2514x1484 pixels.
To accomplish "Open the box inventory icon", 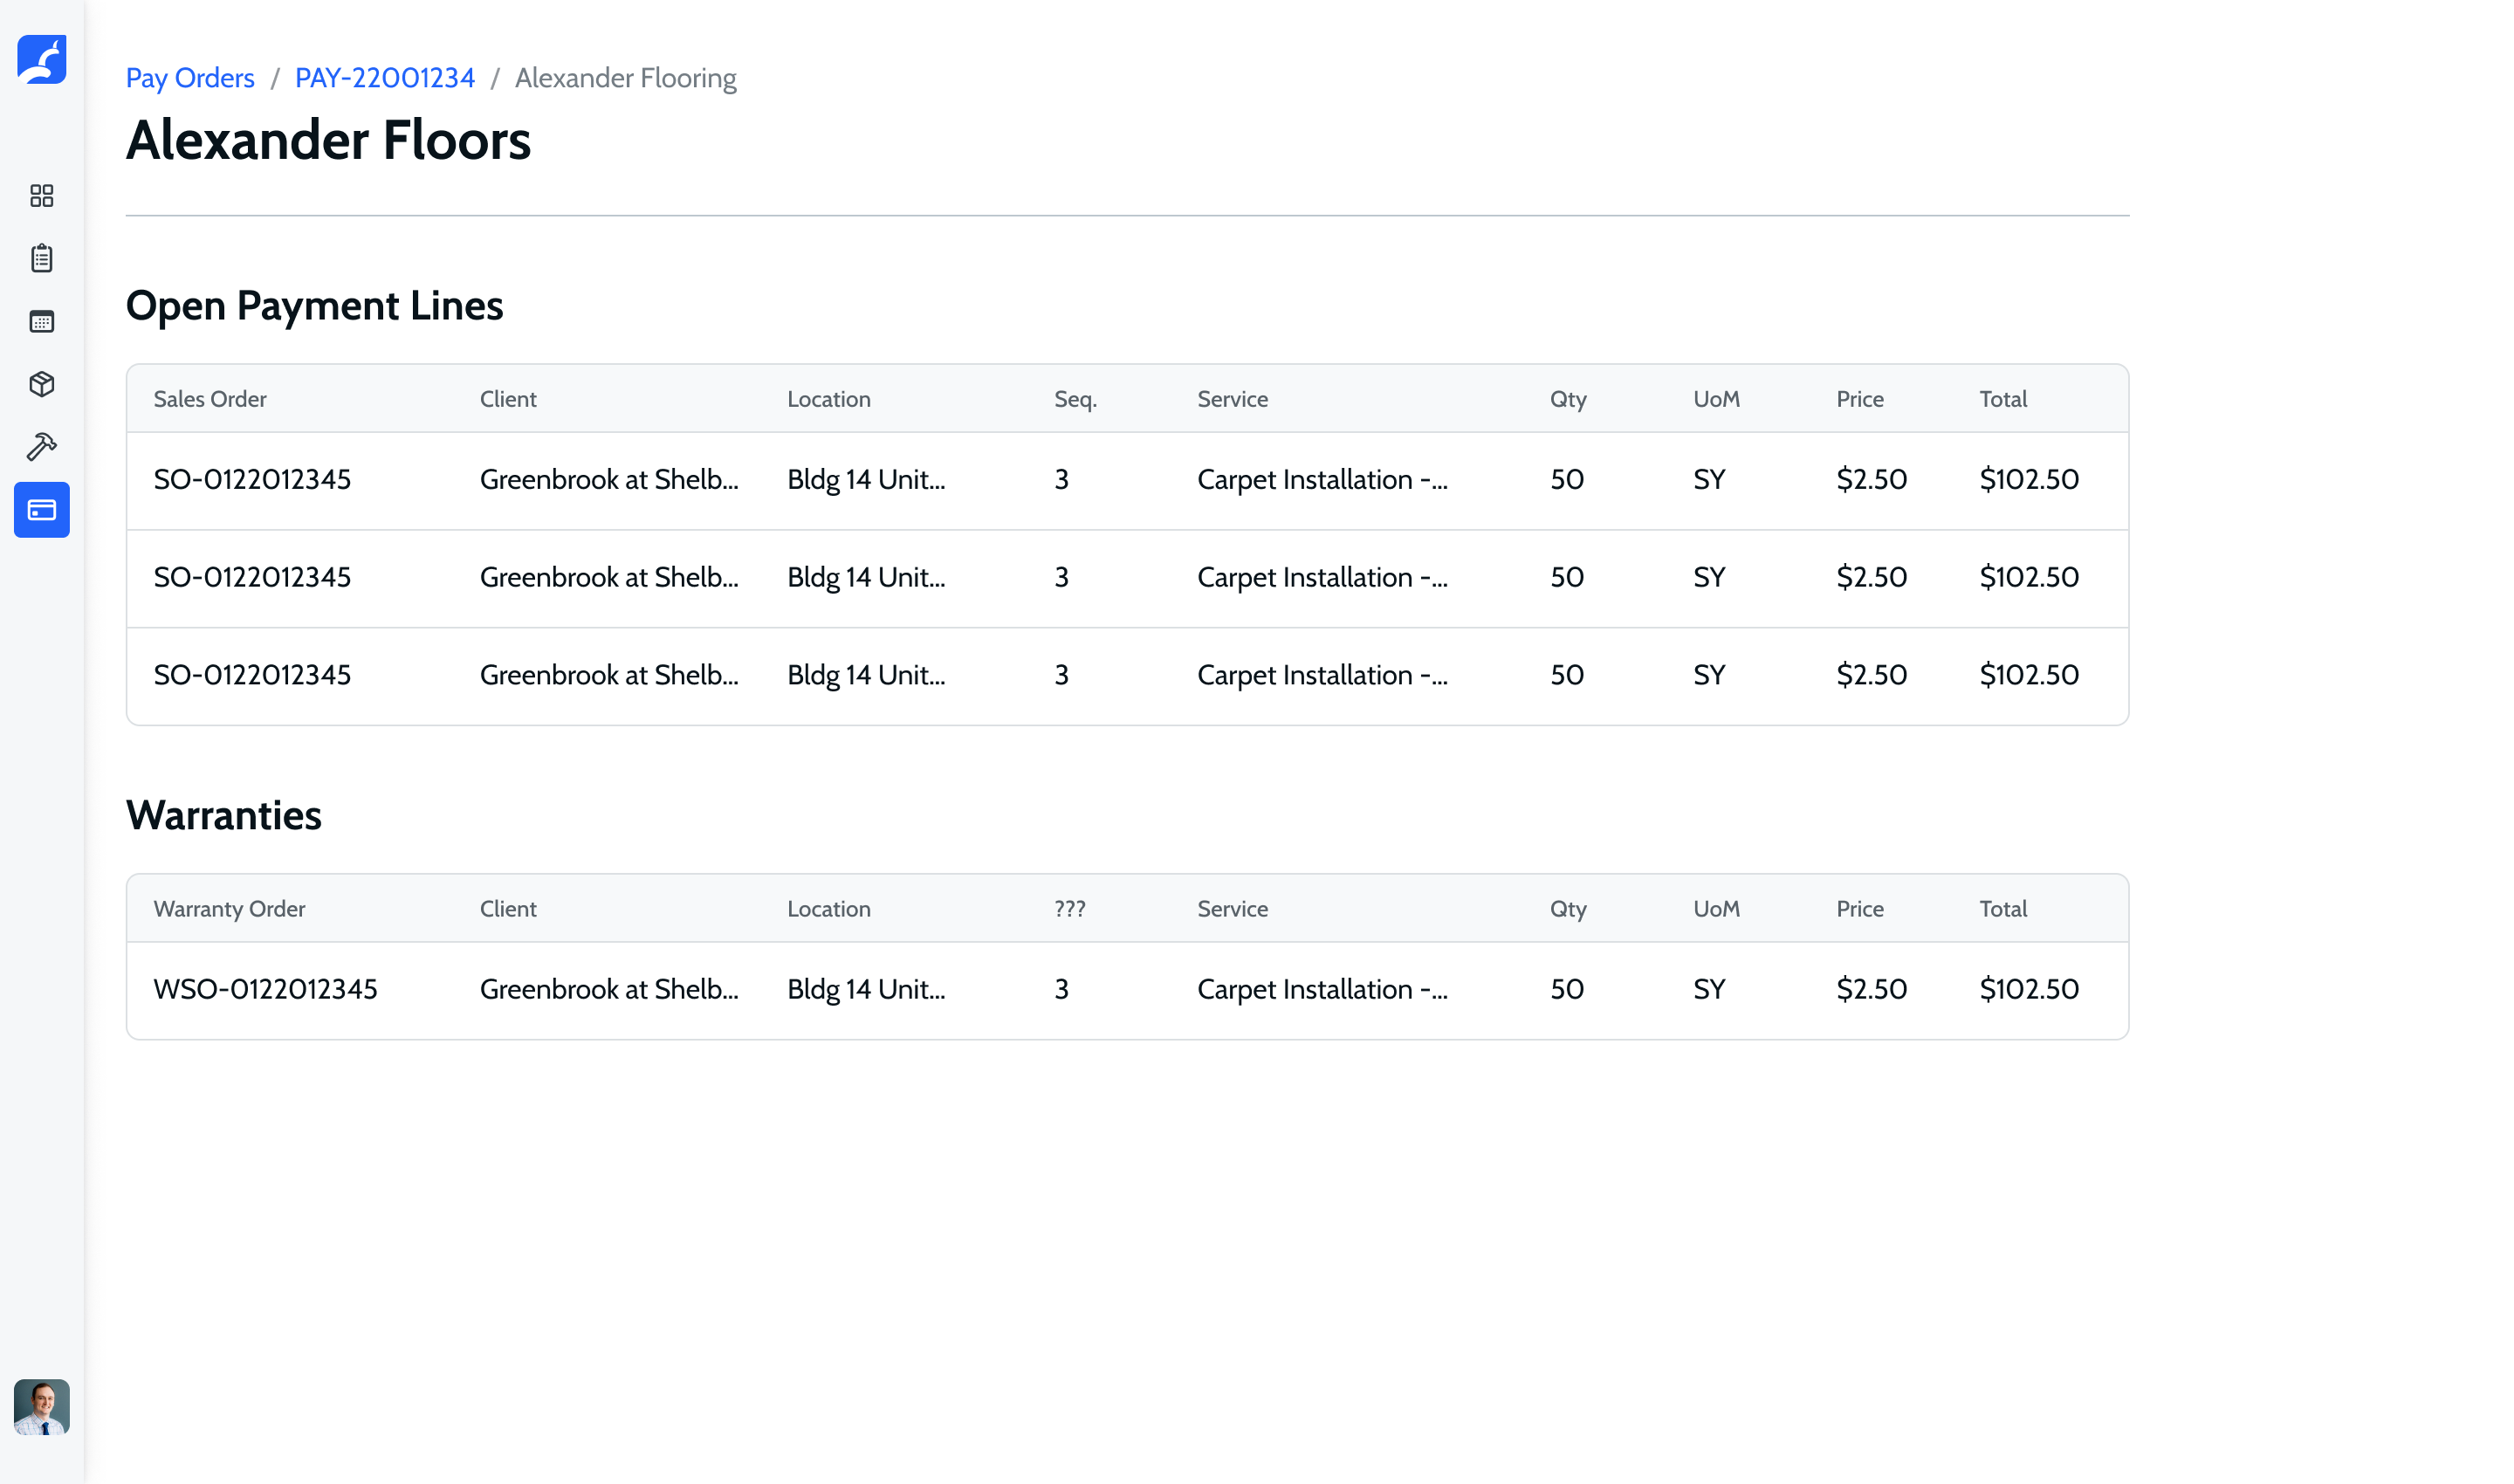I will [x=41, y=384].
